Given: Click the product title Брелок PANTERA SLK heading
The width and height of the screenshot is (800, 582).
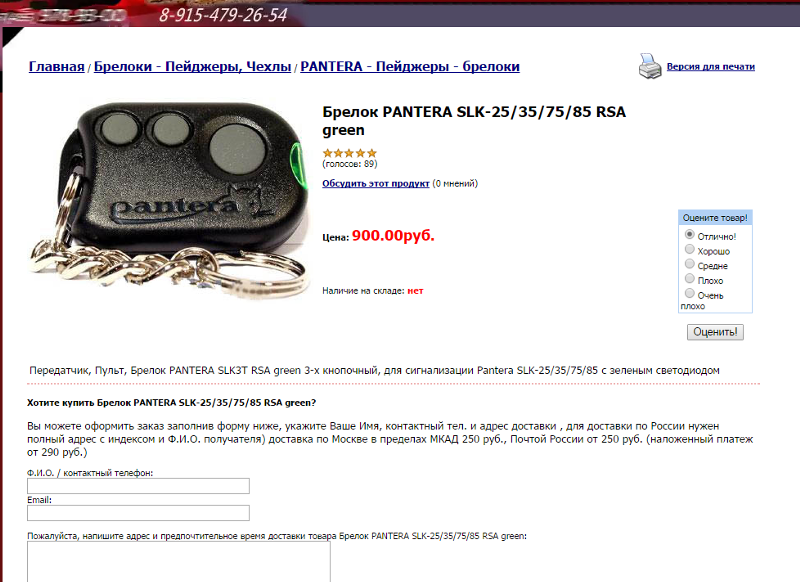Looking at the screenshot, I should pyautogui.click(x=474, y=121).
